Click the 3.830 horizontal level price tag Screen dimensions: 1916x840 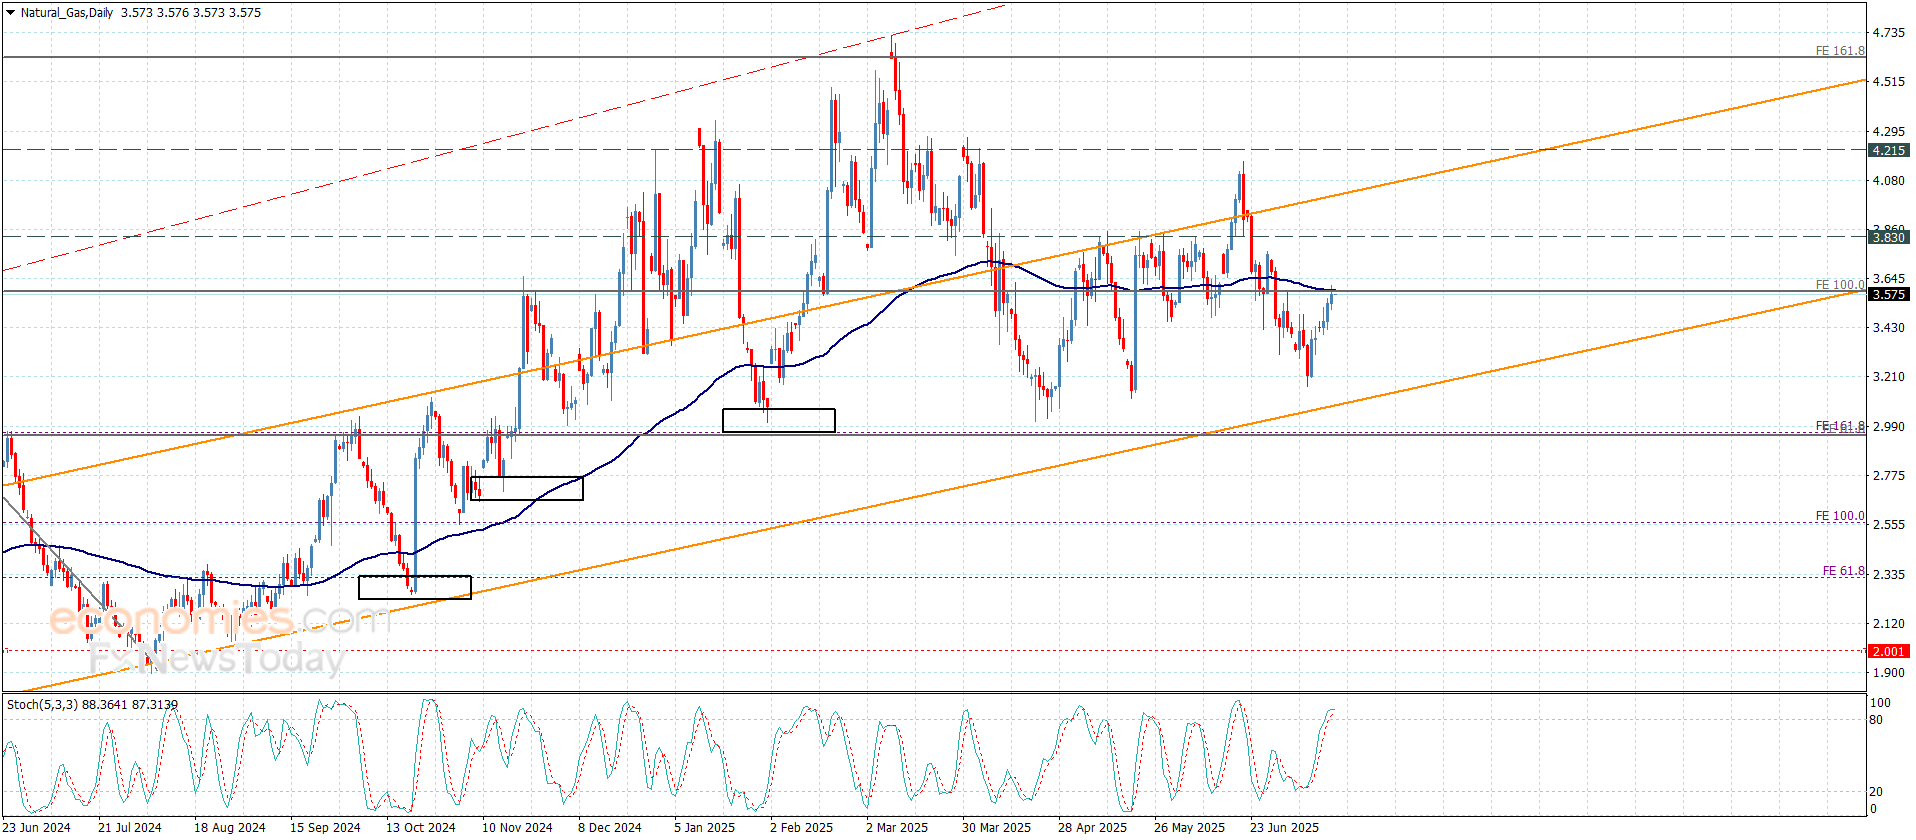click(1888, 237)
